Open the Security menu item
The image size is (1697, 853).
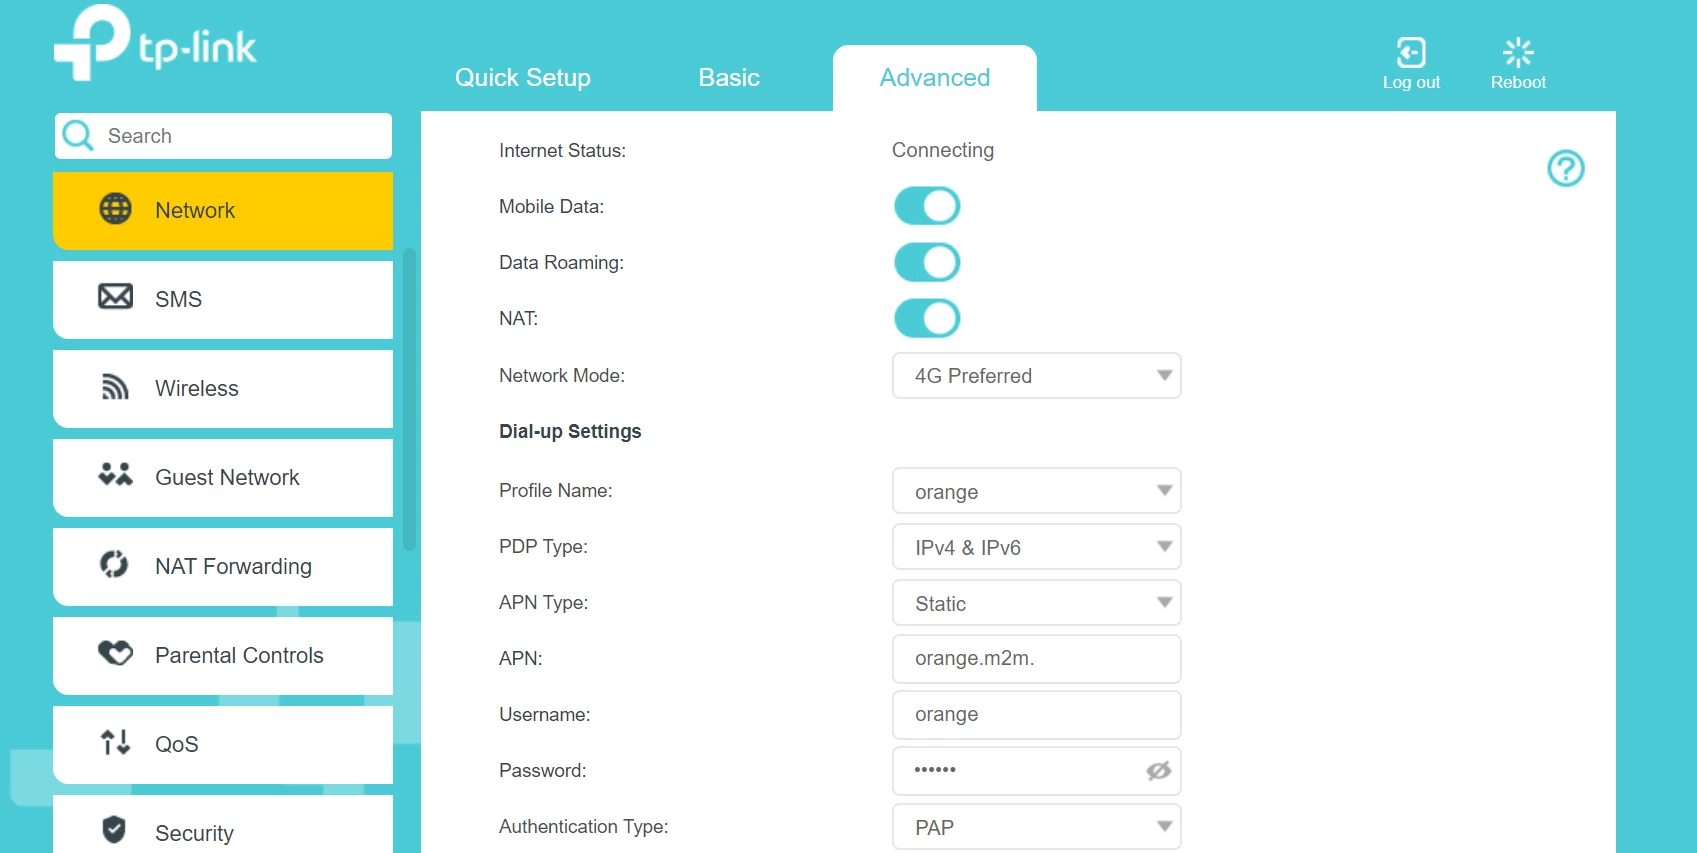[x=223, y=826]
